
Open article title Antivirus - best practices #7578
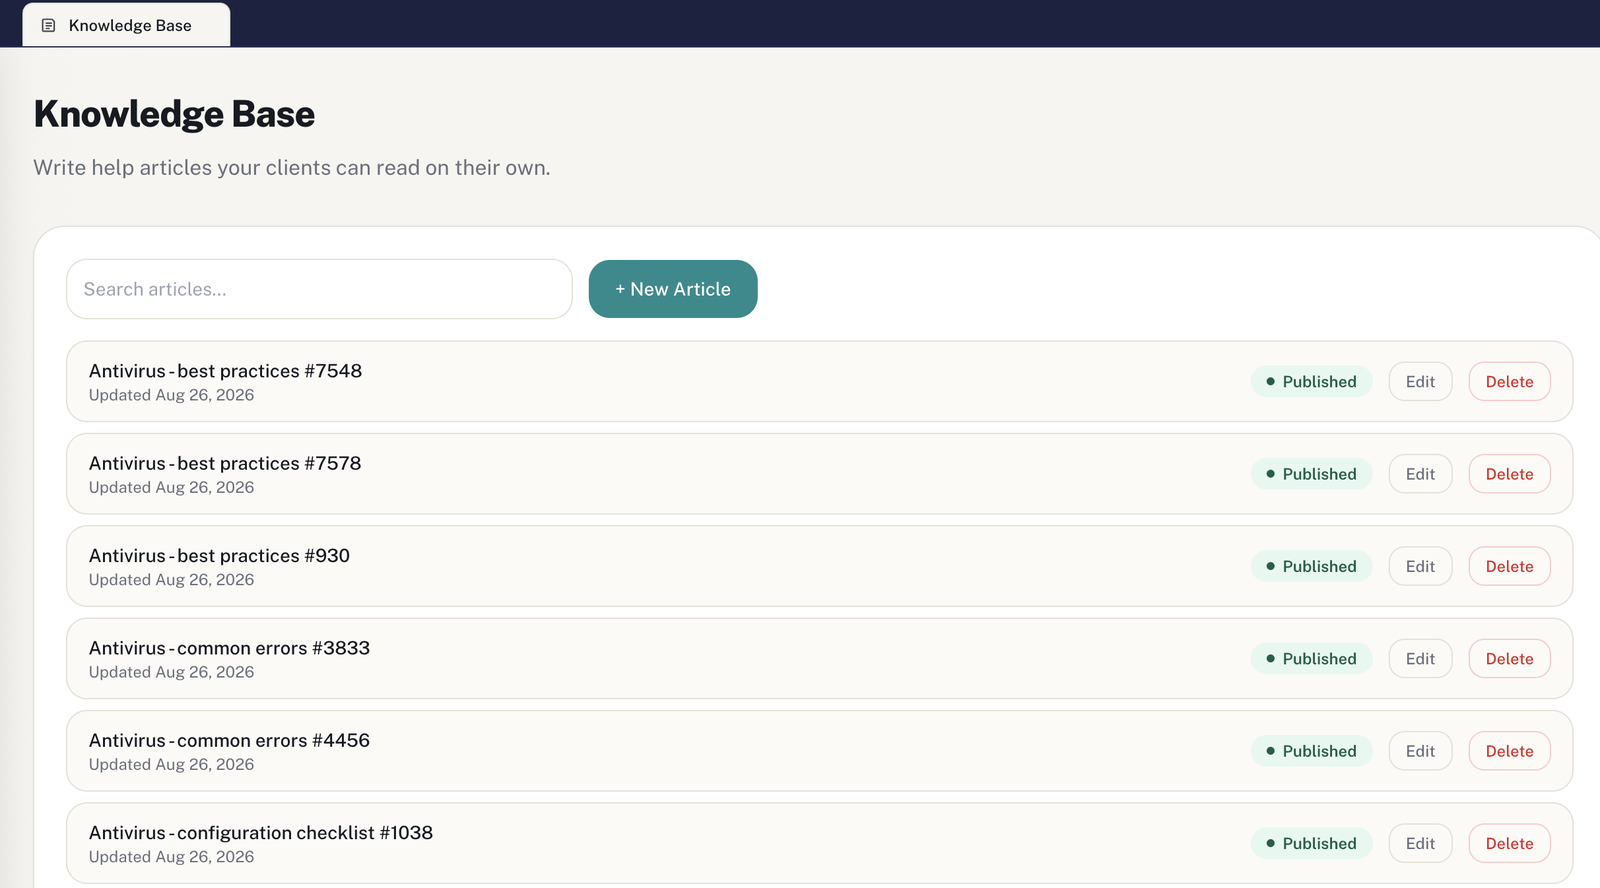pos(225,463)
